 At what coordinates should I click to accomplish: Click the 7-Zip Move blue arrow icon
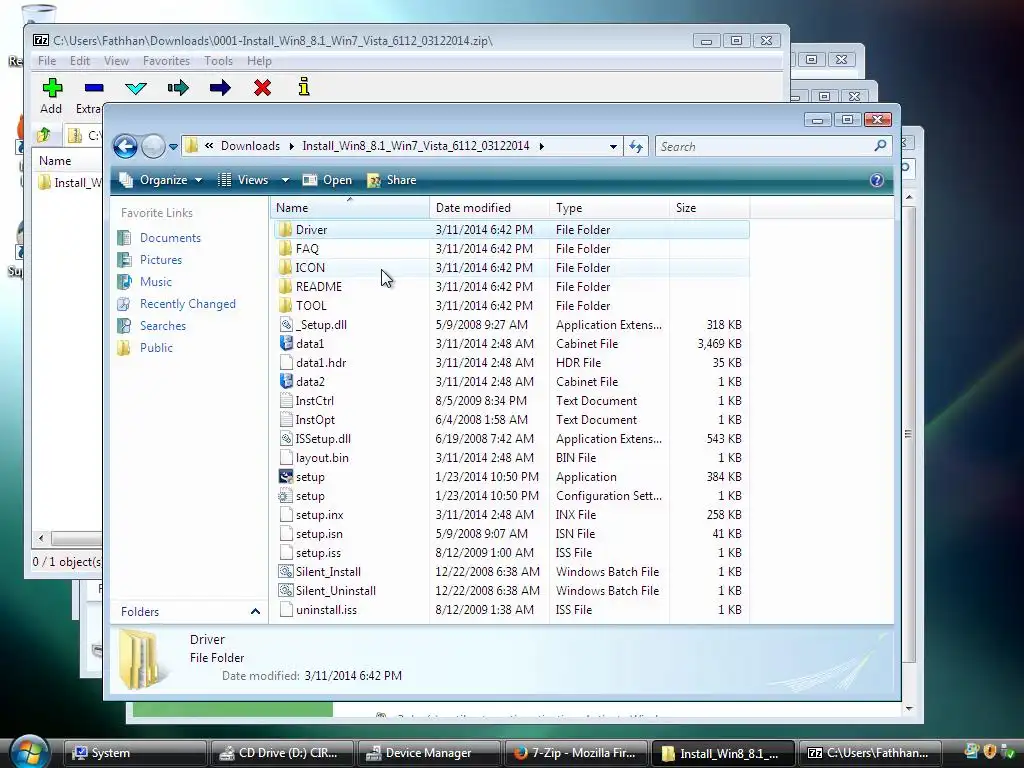pos(220,88)
